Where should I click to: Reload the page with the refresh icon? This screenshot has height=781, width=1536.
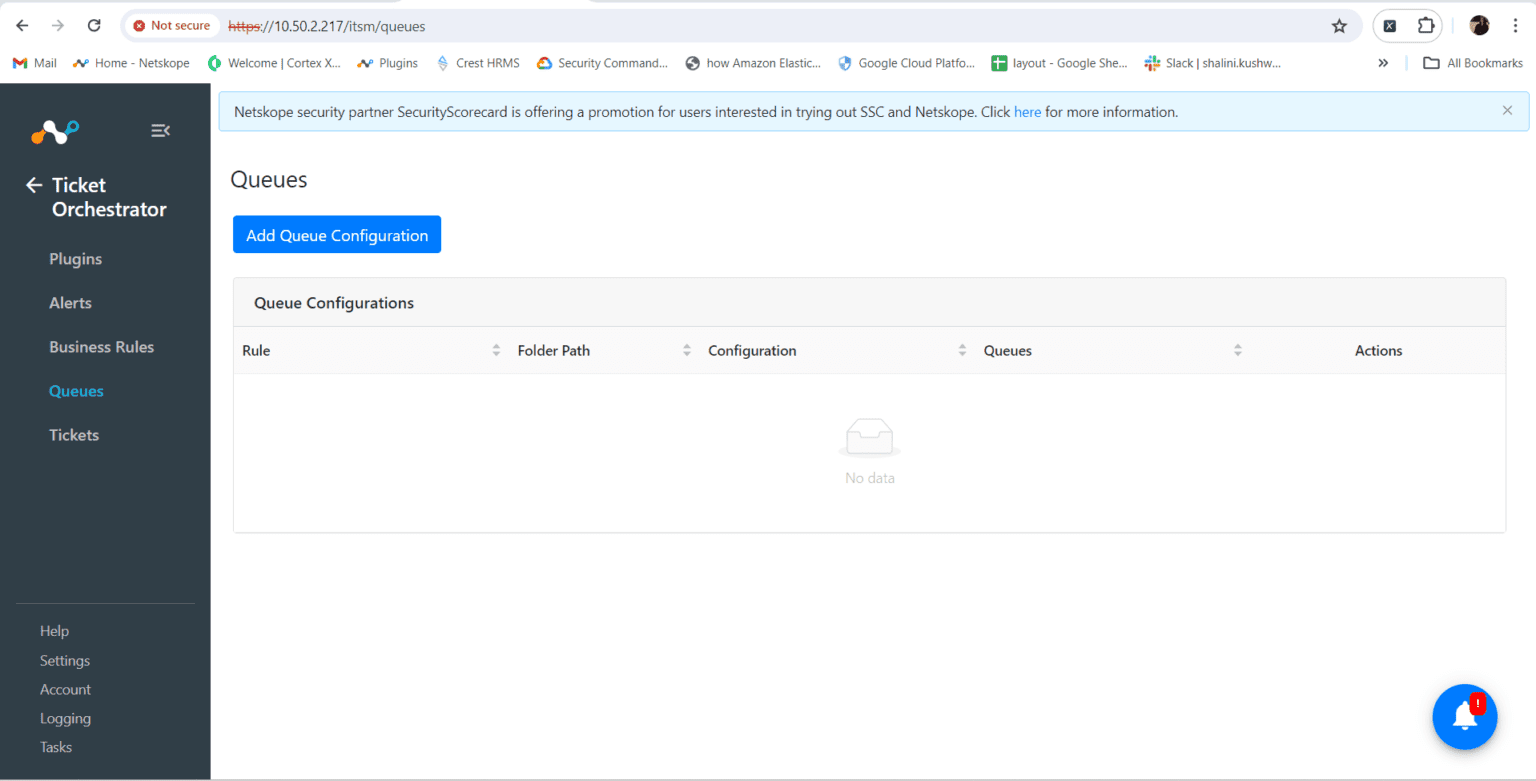[x=93, y=25]
